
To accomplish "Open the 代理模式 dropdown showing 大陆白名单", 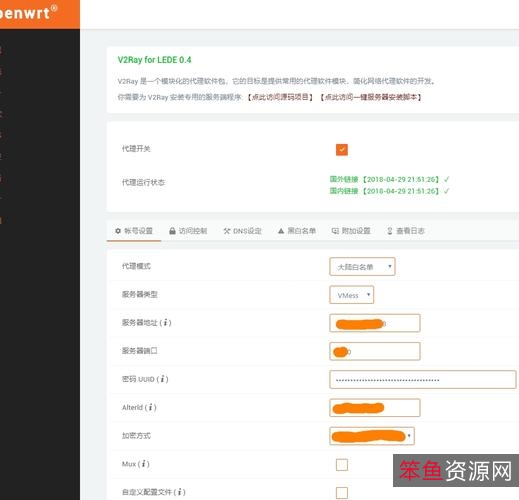I will coord(362,267).
